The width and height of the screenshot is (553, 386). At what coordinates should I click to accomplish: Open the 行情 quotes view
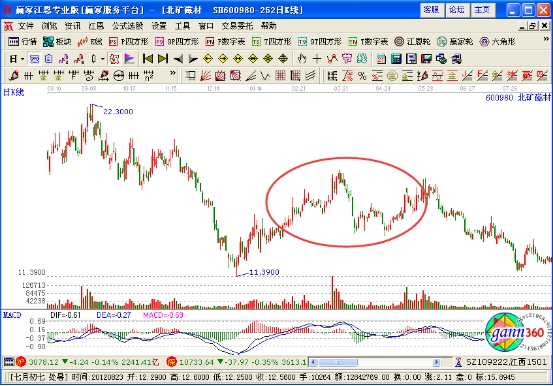coord(23,42)
